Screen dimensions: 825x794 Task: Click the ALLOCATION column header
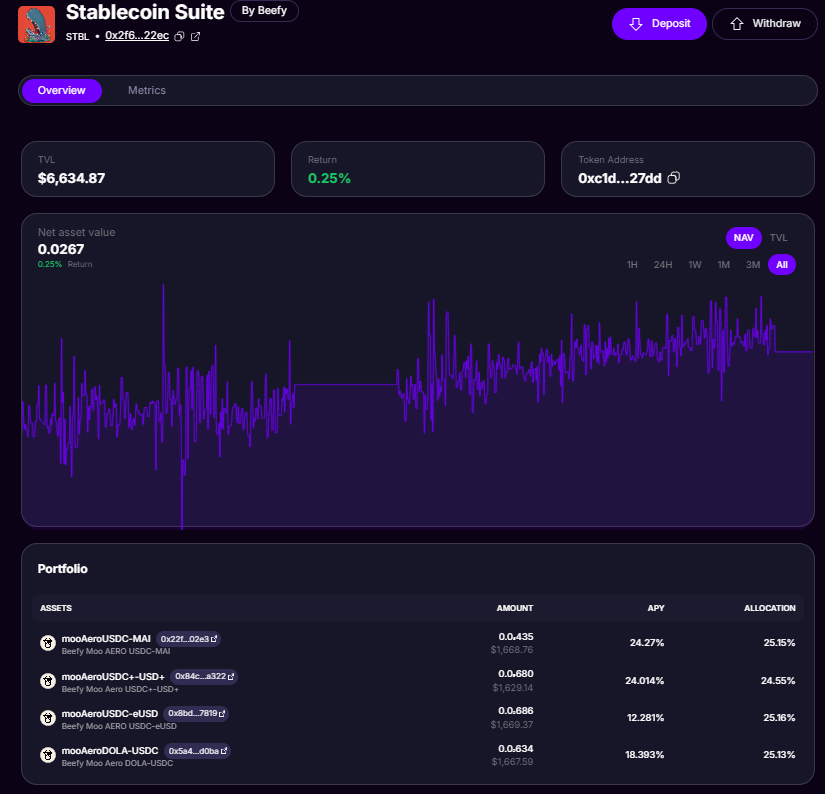coord(769,608)
